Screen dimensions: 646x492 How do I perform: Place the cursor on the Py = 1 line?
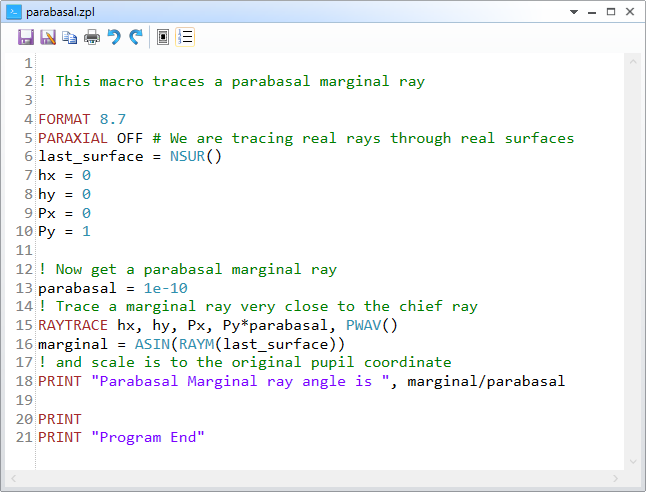(x=64, y=232)
